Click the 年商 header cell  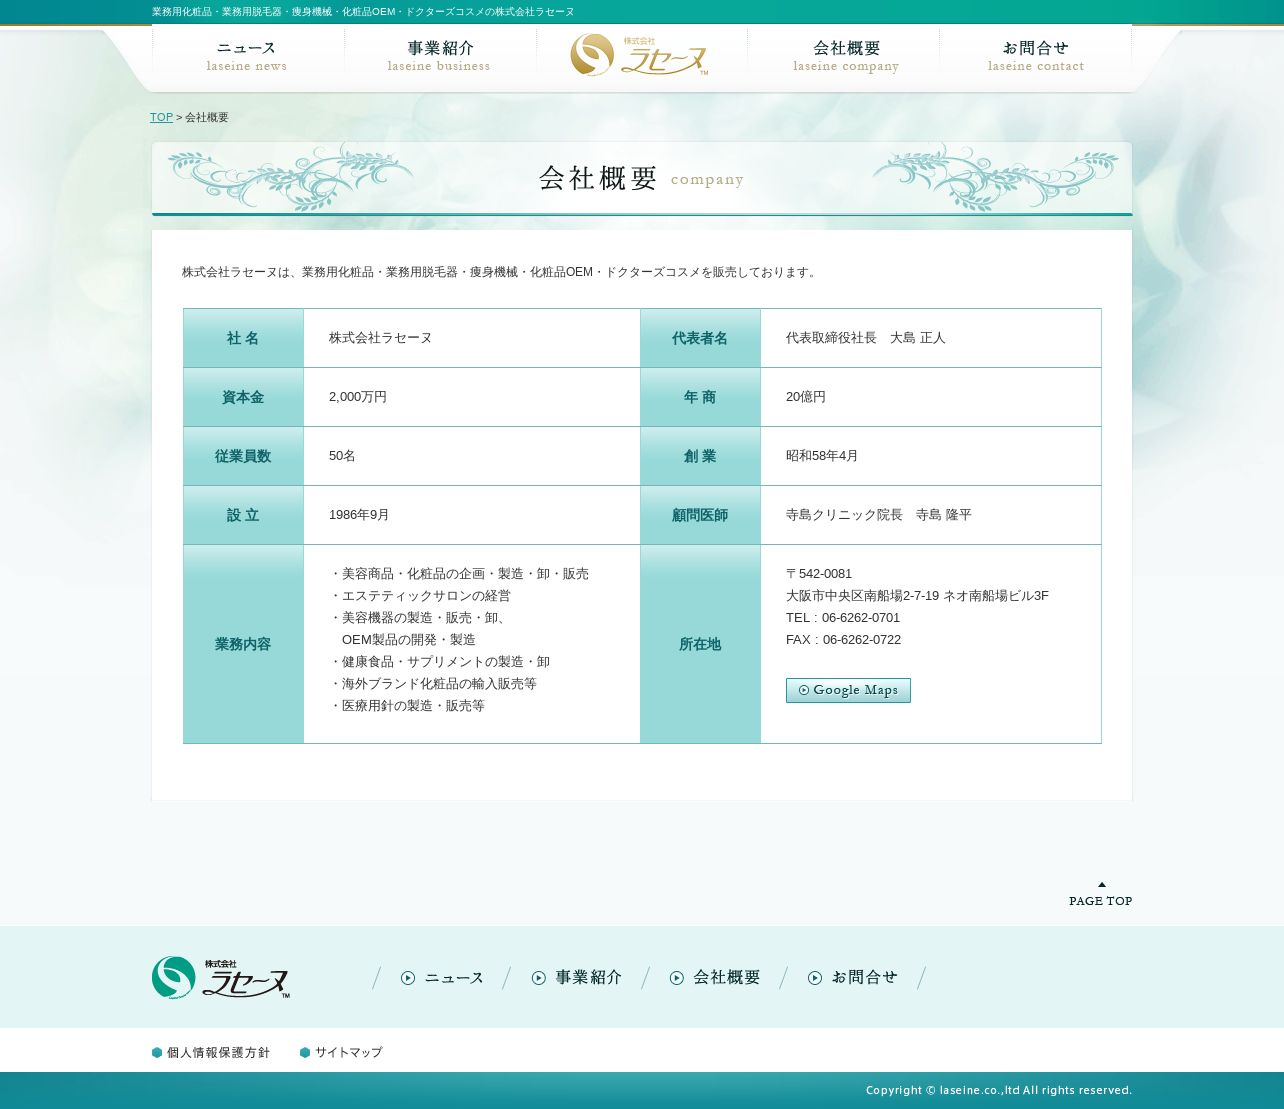click(x=700, y=397)
